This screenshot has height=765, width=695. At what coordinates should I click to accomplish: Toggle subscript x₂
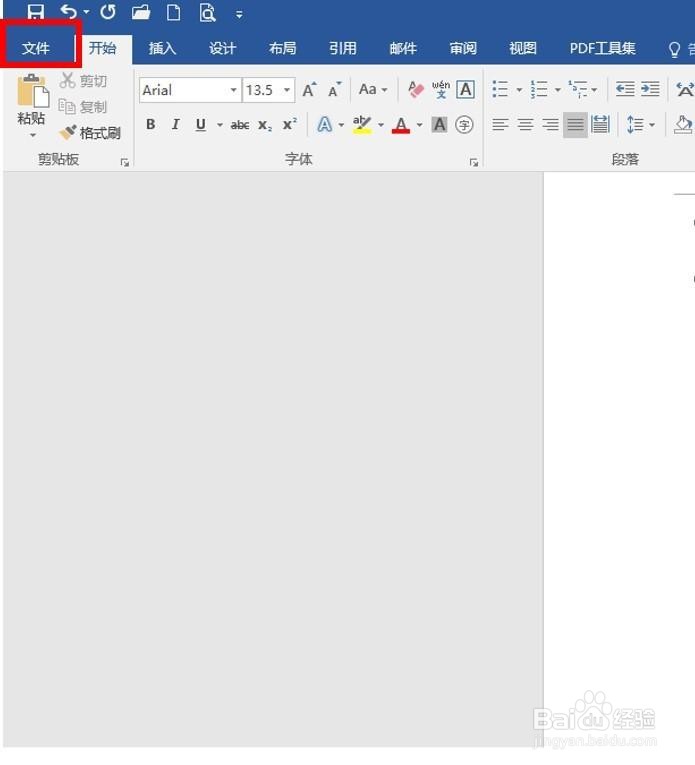[x=265, y=125]
